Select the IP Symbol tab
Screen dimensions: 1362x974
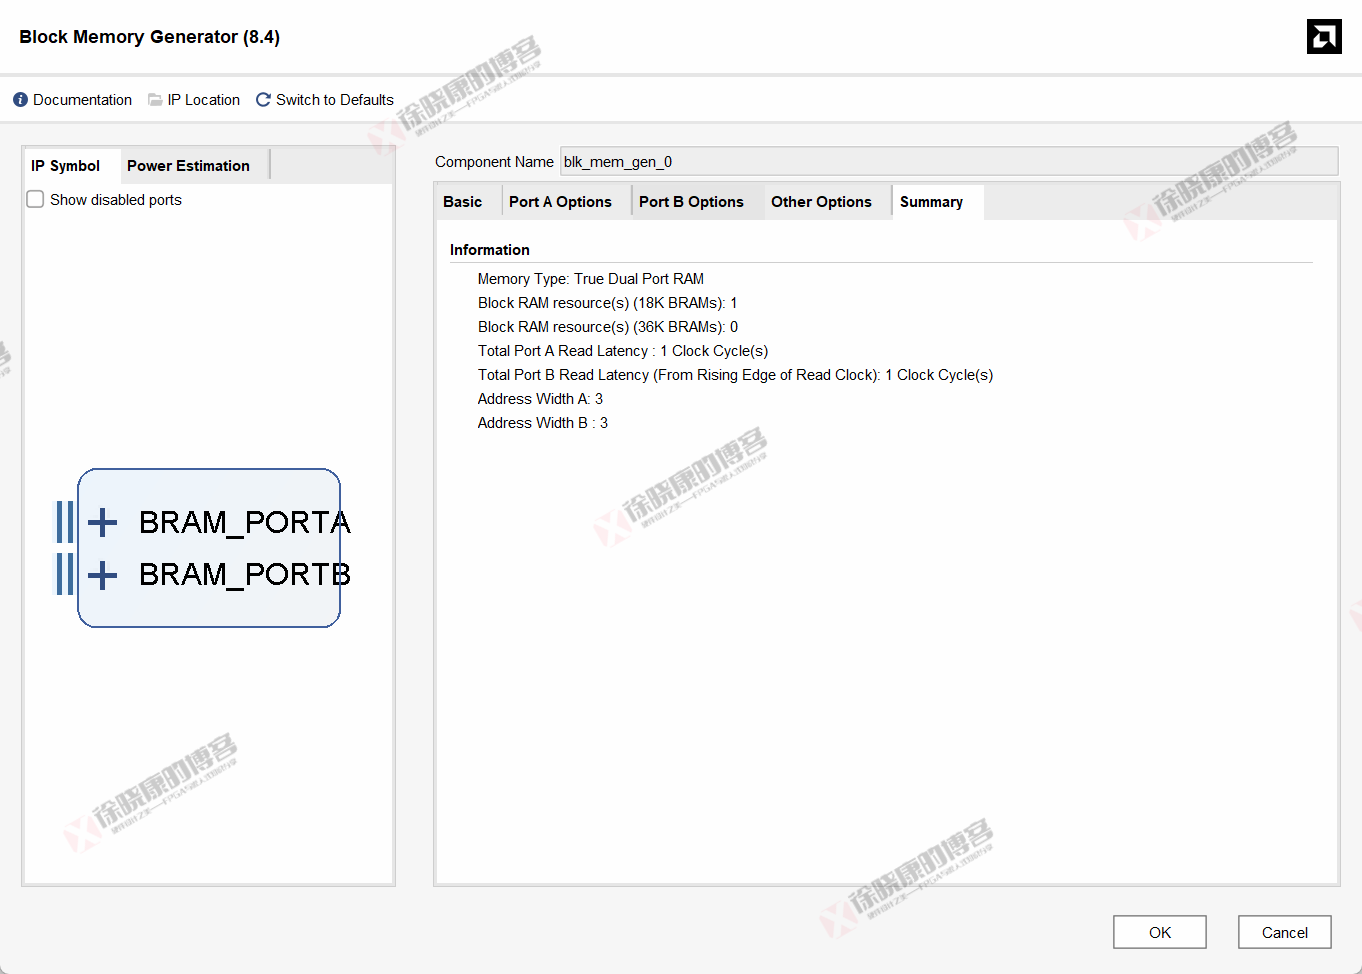[x=64, y=165]
